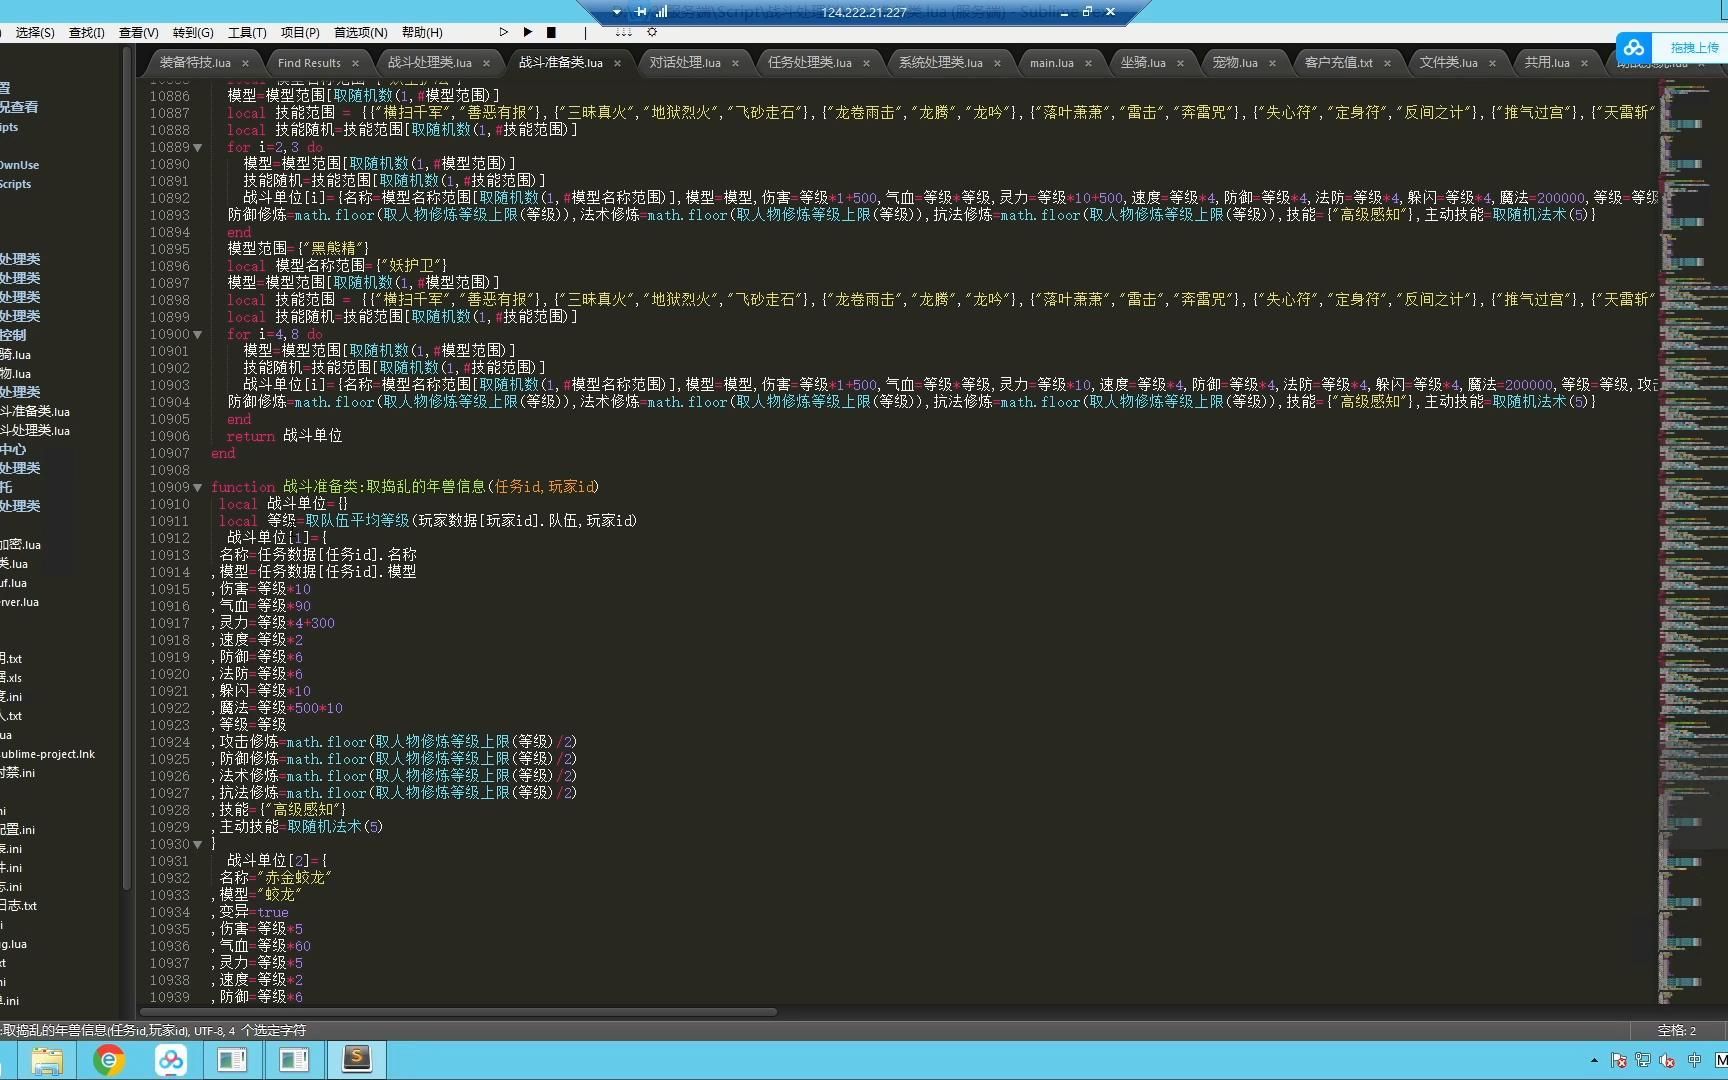Click the hollow play icon in toolbar

[503, 32]
